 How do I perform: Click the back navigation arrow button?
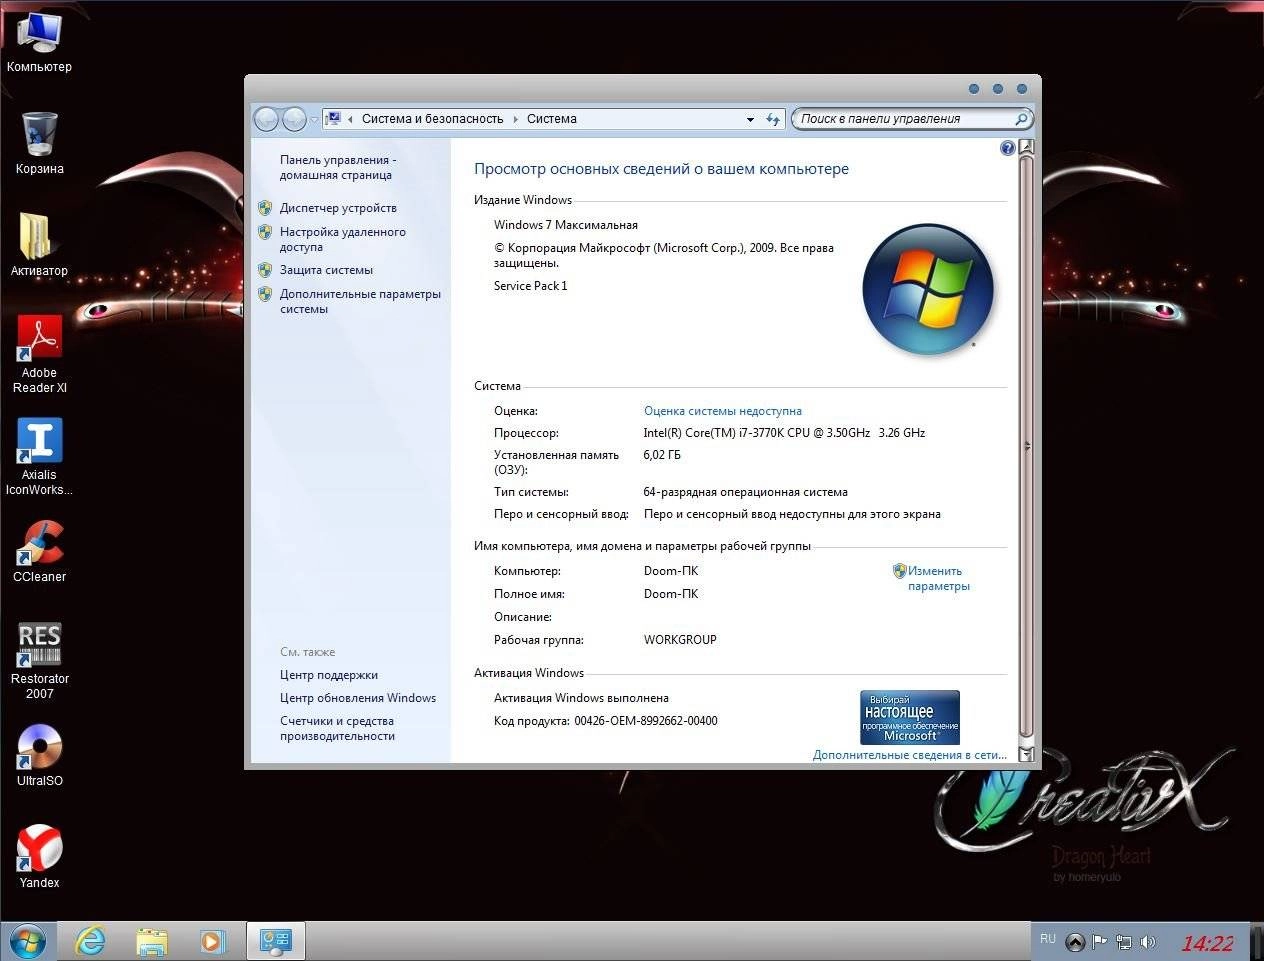pos(266,119)
